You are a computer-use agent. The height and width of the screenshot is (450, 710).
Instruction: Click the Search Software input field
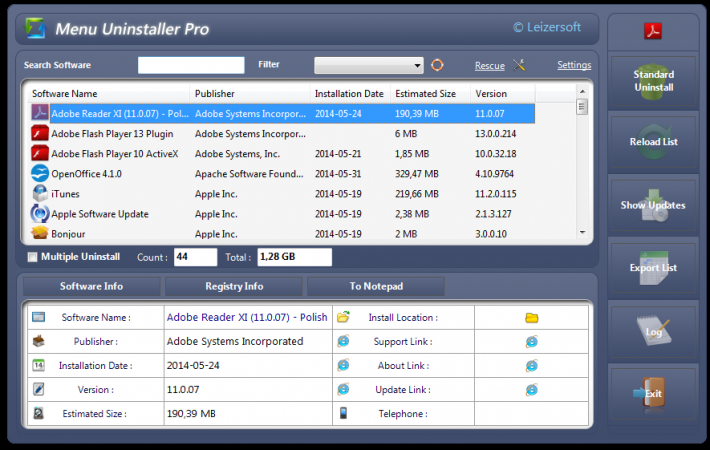click(191, 65)
